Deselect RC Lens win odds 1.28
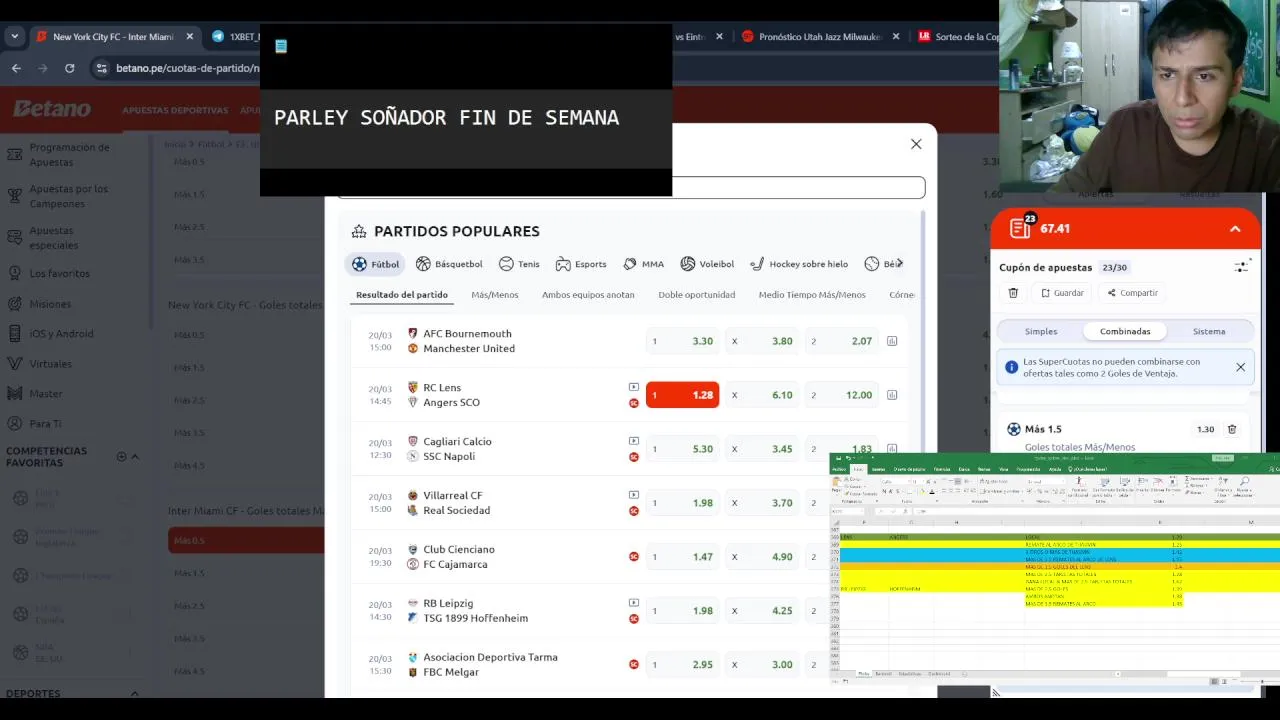Screen dimensions: 1280x720 682,395
